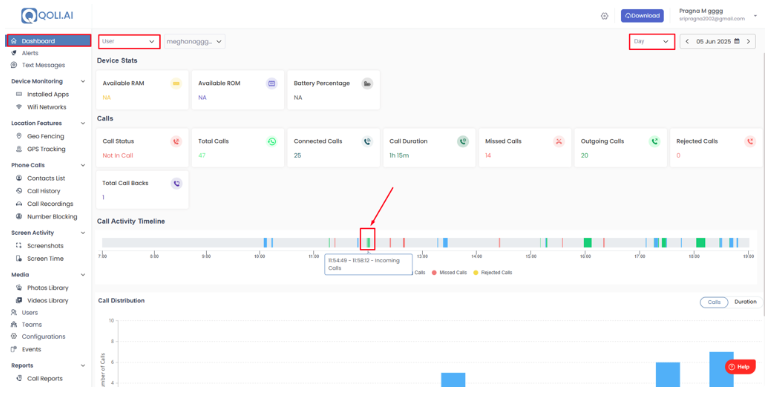Screen dimensions: 765x403
Task: Open the meghanaggg user dropdown
Action: 194,41
